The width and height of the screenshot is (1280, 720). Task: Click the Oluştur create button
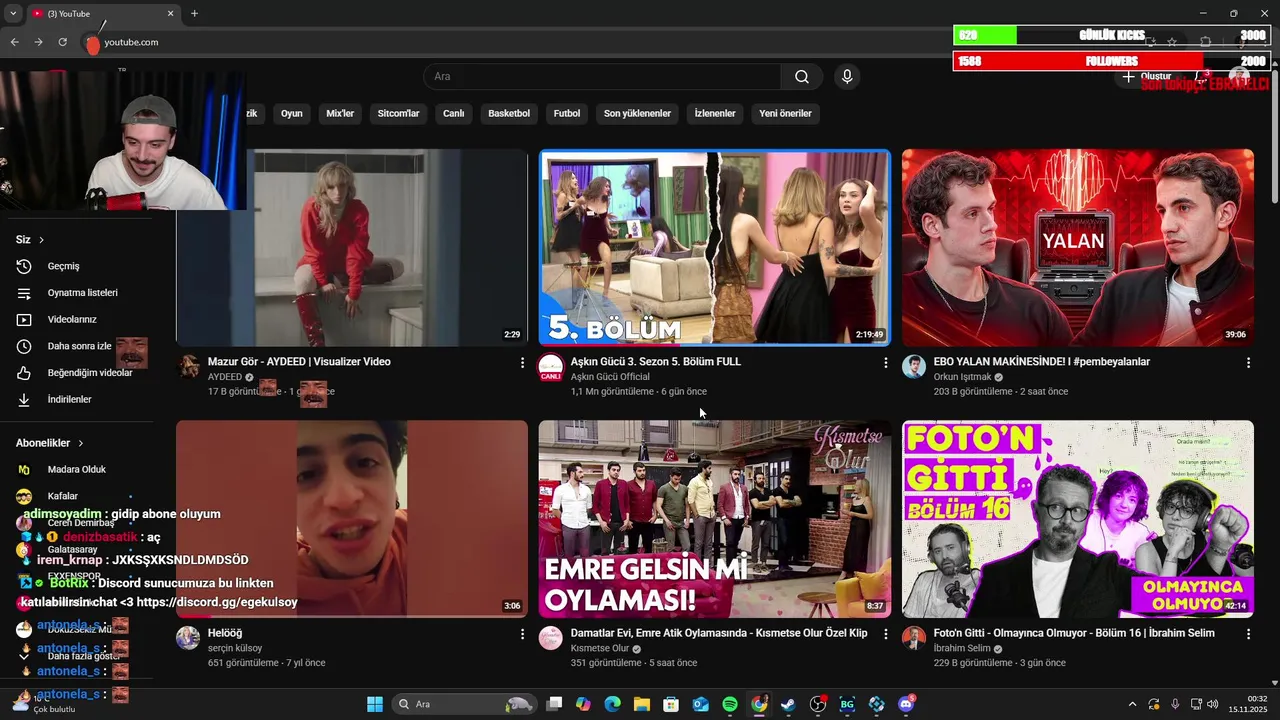pyautogui.click(x=1146, y=77)
